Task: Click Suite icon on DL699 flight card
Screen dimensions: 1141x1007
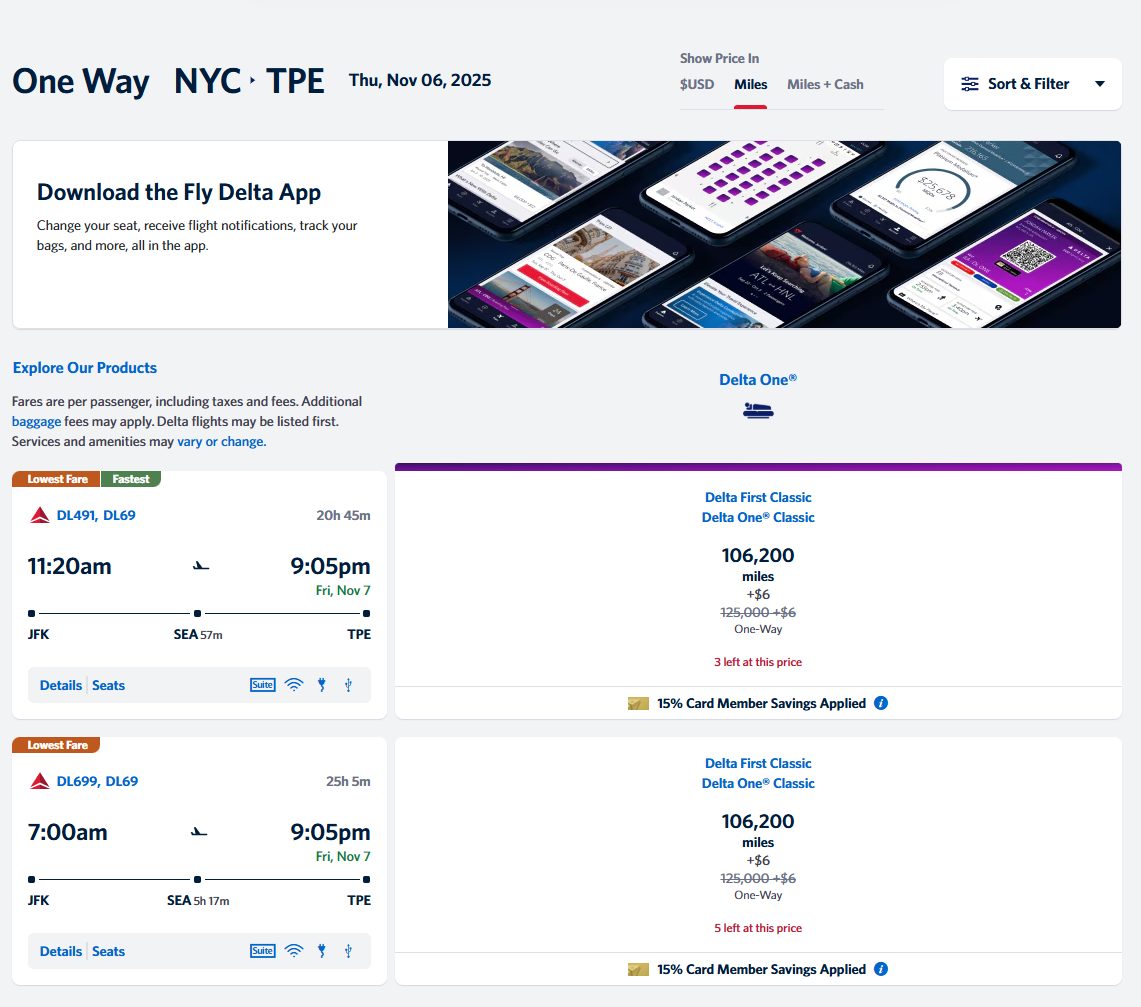Action: (x=262, y=951)
